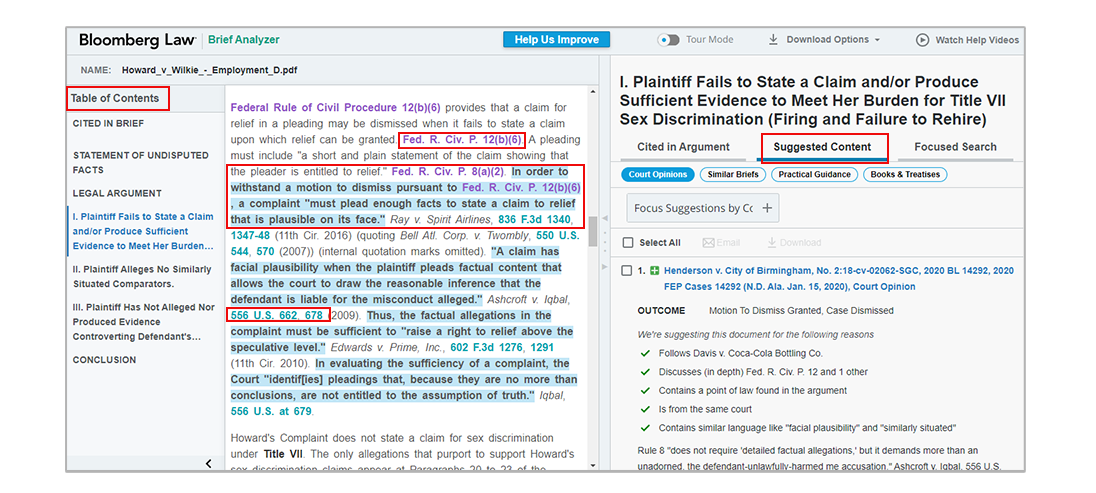1096x493 pixels.
Task: Click the Email envelope icon
Action: pyautogui.click(x=708, y=243)
